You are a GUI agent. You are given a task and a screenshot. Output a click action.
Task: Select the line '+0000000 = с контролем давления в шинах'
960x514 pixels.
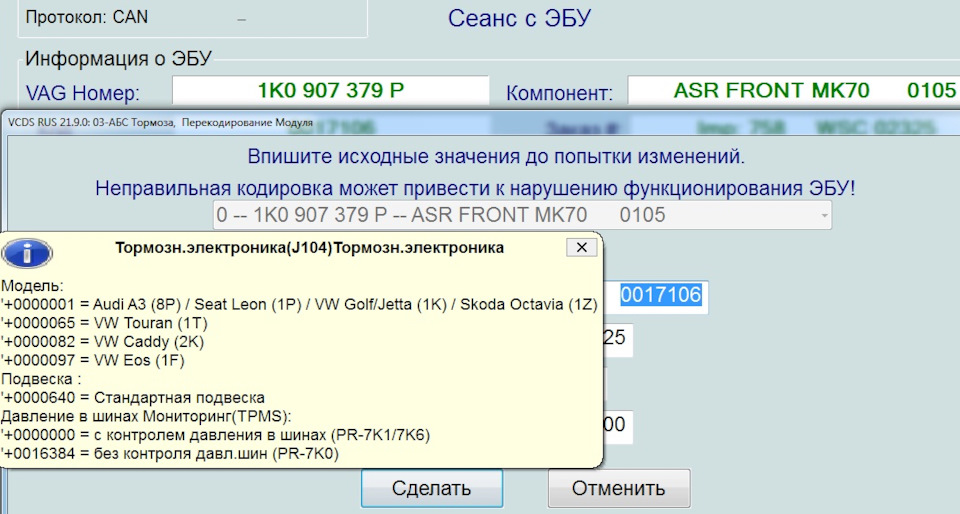(x=216, y=435)
